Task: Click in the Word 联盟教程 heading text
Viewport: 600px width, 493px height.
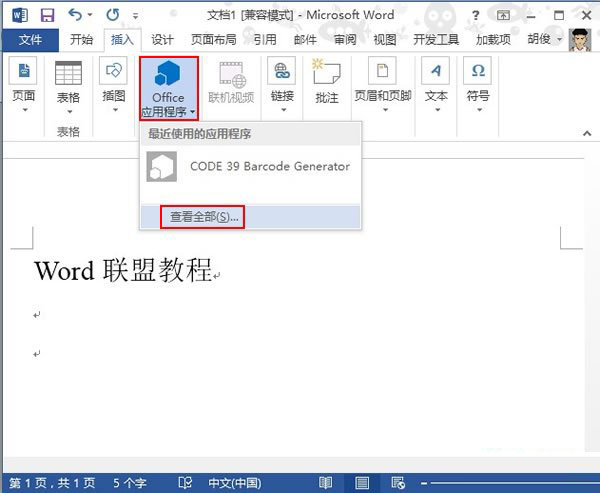Action: tap(123, 270)
